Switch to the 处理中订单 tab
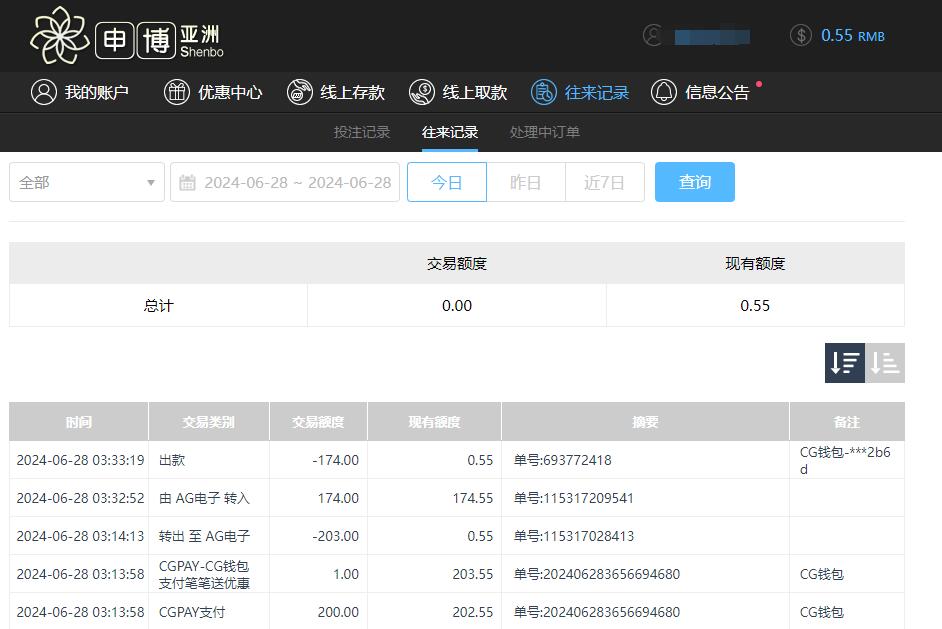942x629 pixels. (x=545, y=131)
